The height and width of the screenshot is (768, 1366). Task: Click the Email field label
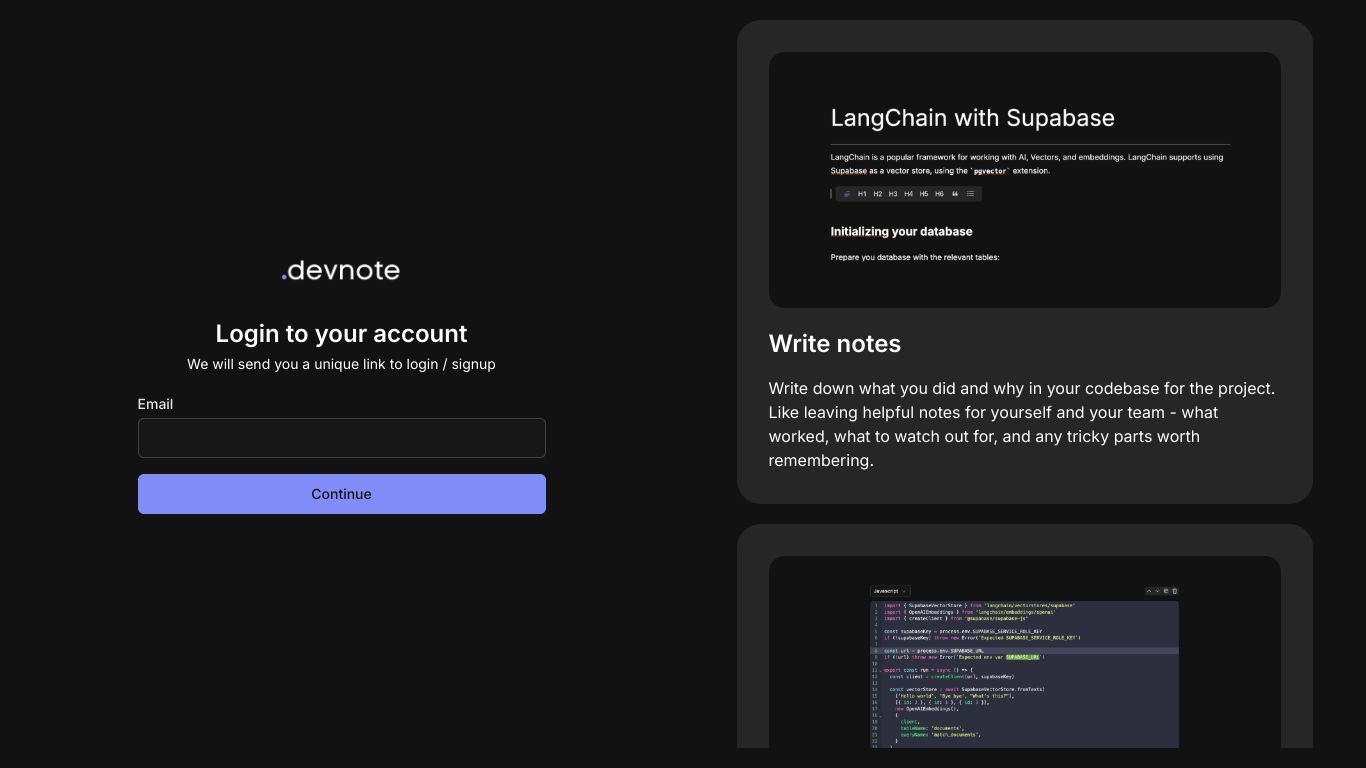(155, 404)
